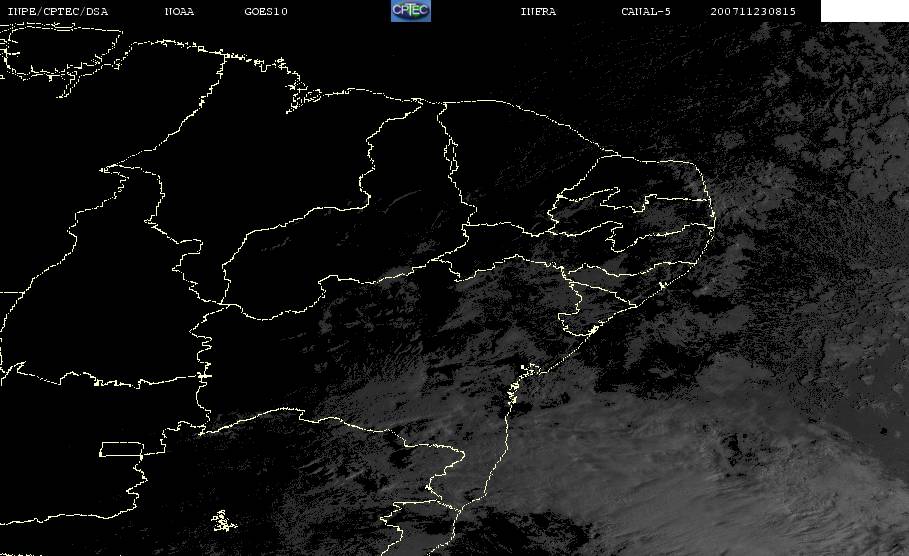Click the CPTEC logo in the header

411,10
